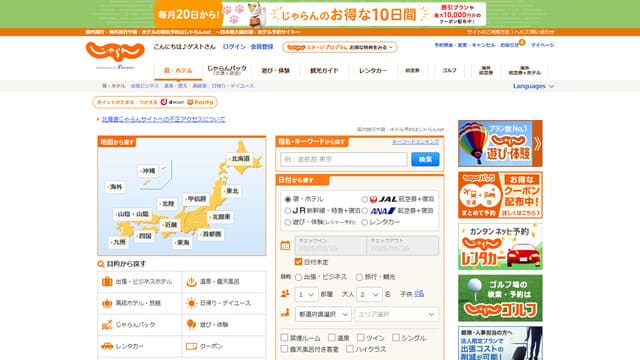Open the レンタカー navigation tab

[x=373, y=71]
